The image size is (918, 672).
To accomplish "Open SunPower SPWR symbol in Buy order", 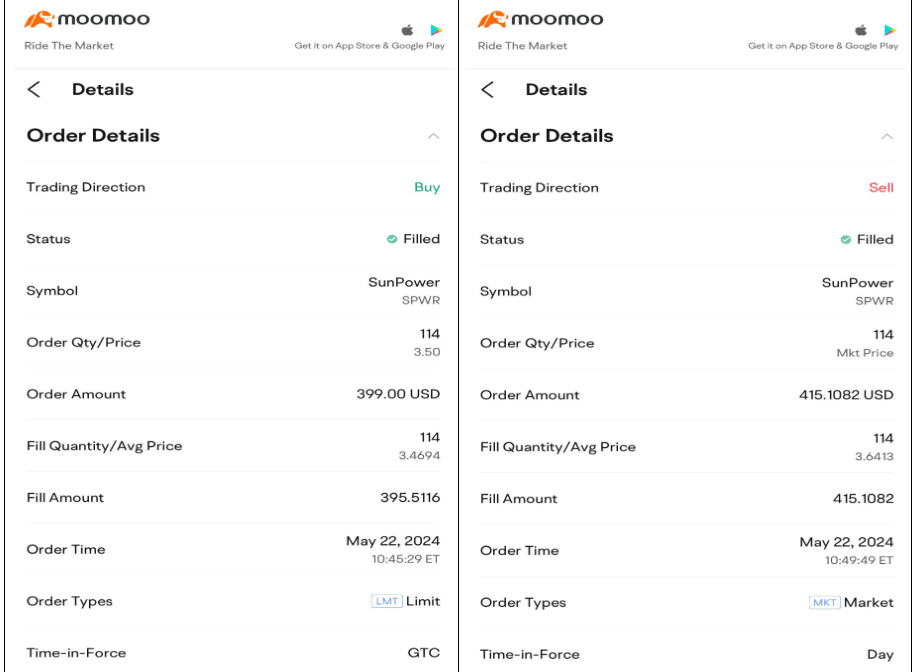I will click(x=404, y=290).
